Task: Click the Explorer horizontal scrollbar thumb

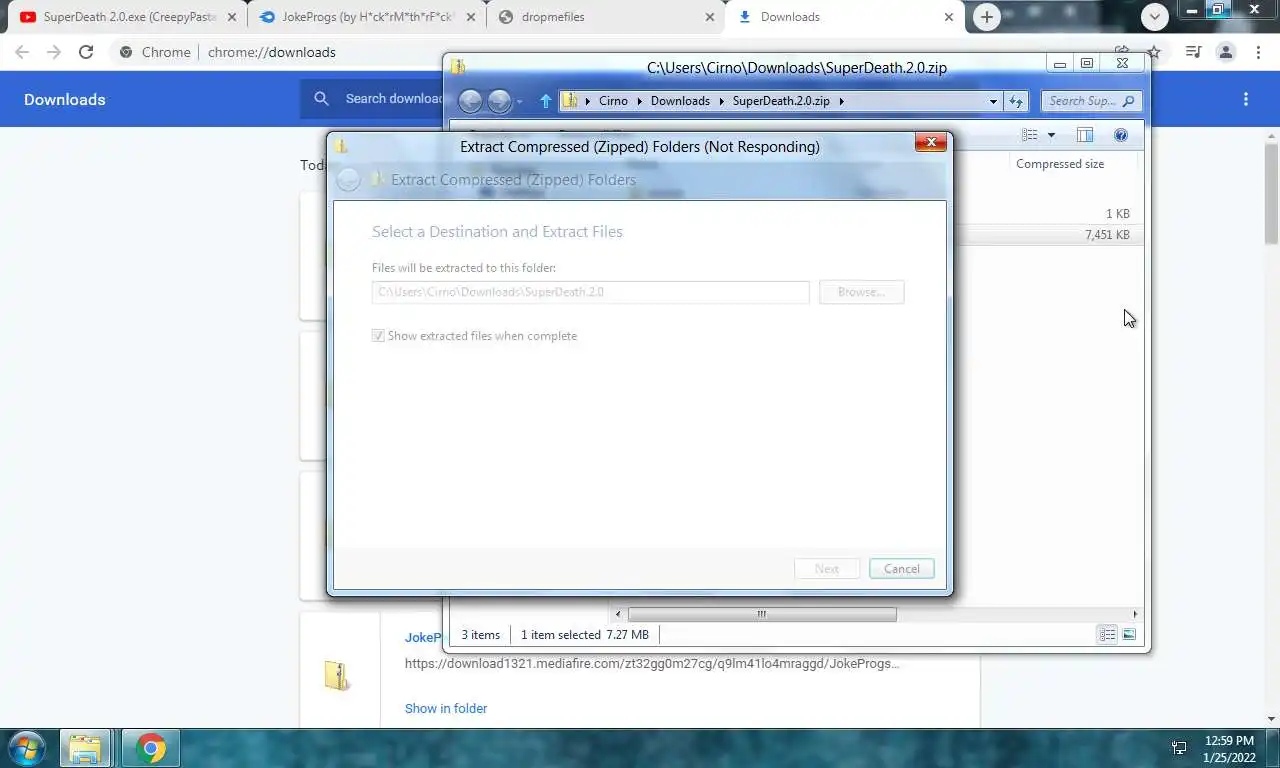Action: coord(762,614)
